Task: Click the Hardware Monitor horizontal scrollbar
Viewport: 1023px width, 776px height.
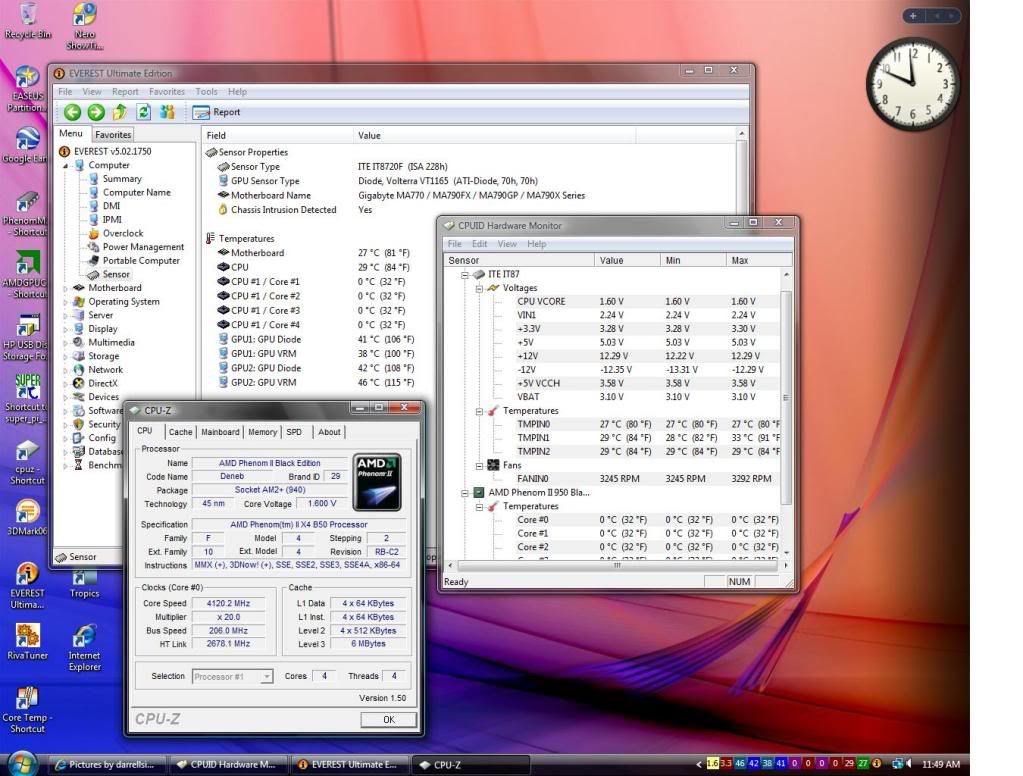Action: (617, 565)
